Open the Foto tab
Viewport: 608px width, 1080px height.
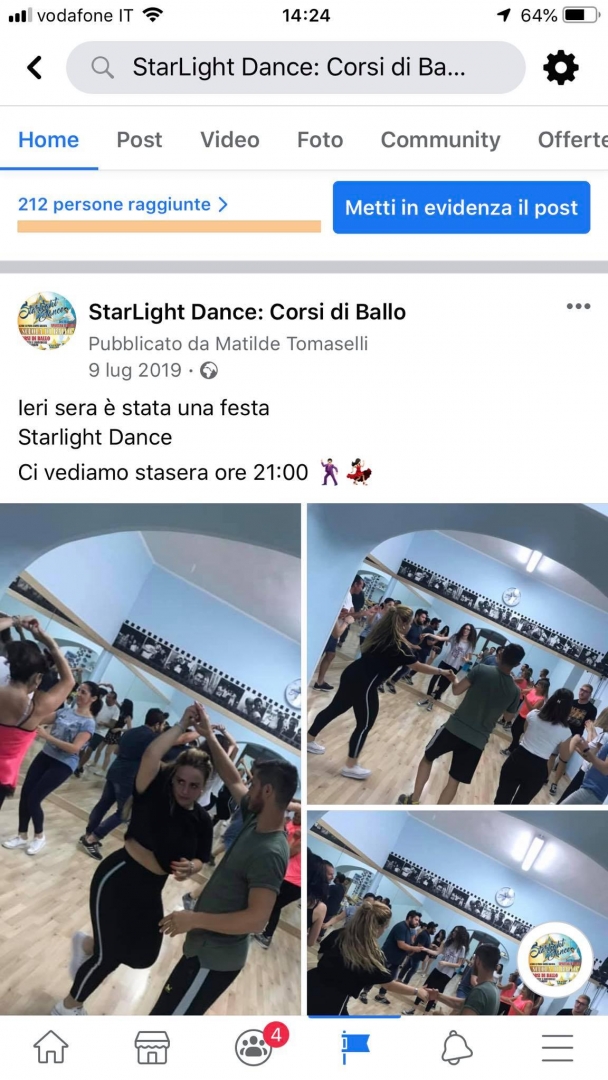[319, 140]
